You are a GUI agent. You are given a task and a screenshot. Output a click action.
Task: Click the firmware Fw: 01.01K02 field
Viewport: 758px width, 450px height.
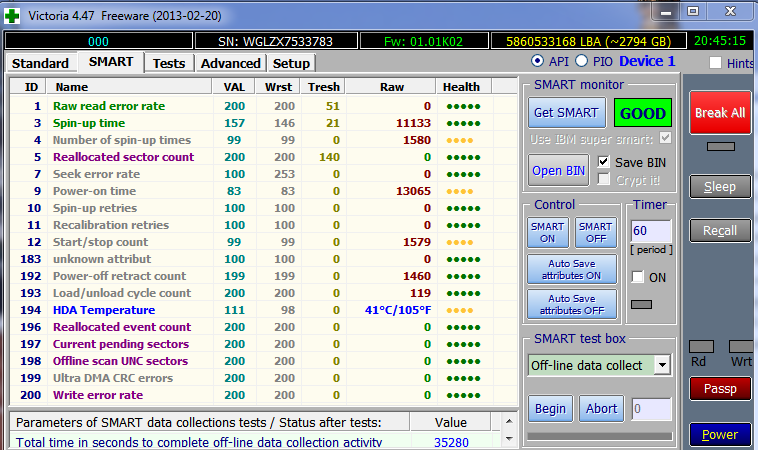pos(423,41)
